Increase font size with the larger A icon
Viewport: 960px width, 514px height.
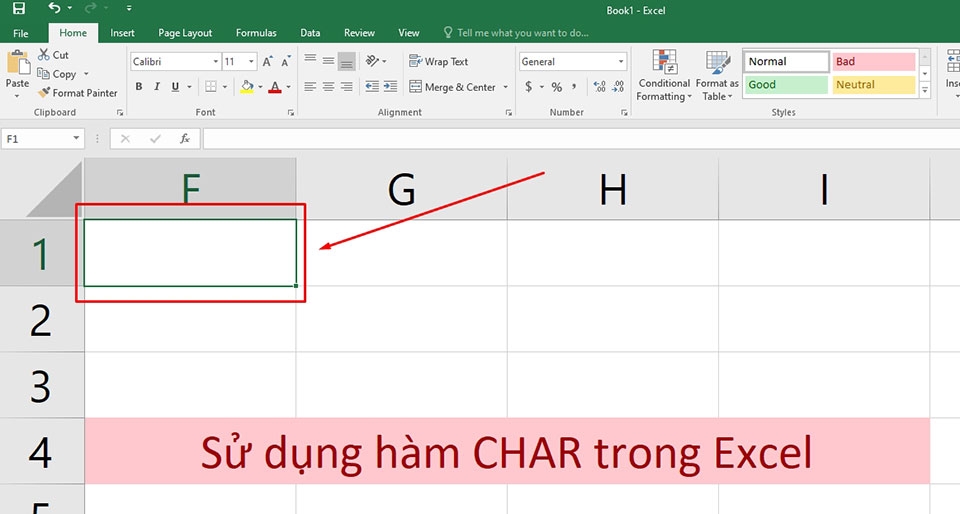(x=268, y=61)
